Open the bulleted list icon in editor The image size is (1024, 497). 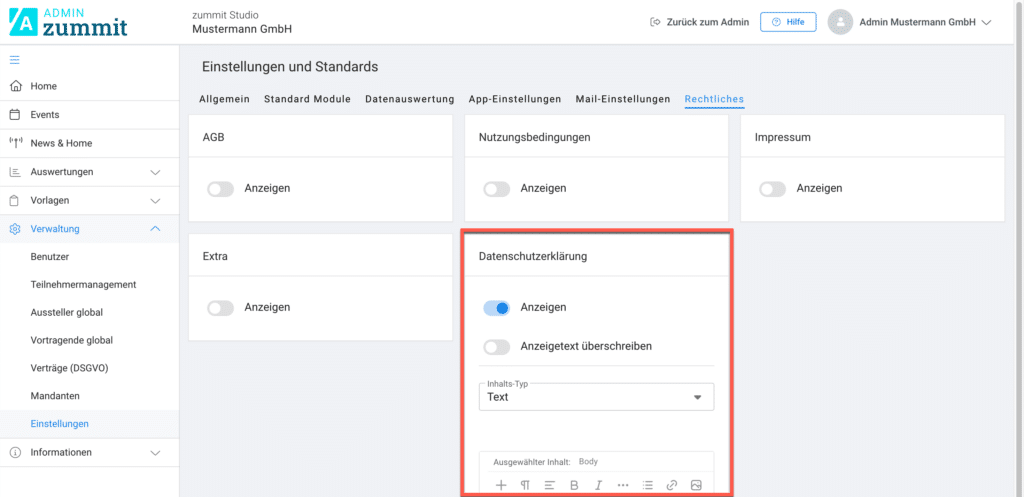click(648, 485)
